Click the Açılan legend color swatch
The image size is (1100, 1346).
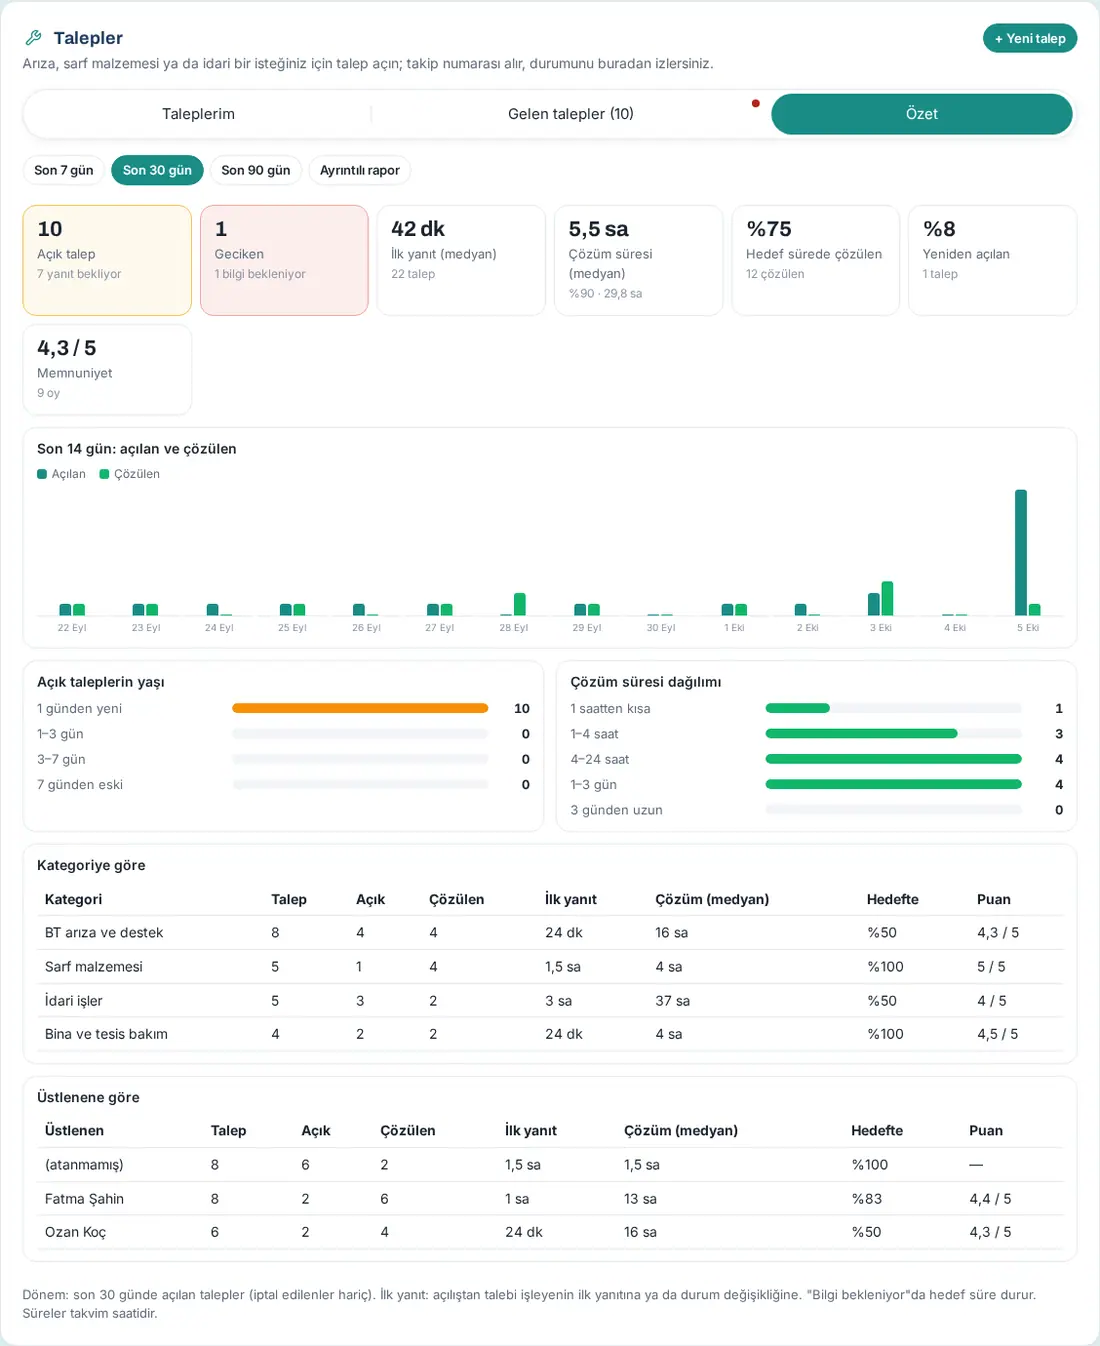tap(42, 474)
